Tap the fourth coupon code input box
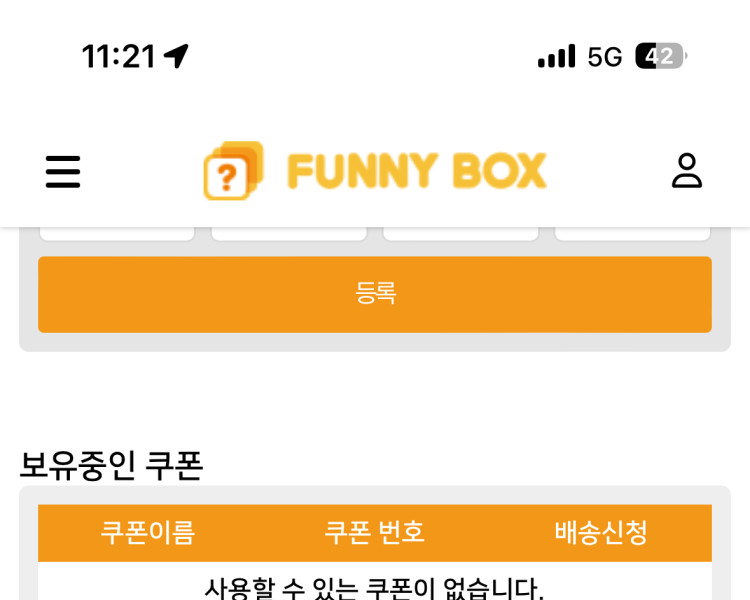 [x=633, y=233]
